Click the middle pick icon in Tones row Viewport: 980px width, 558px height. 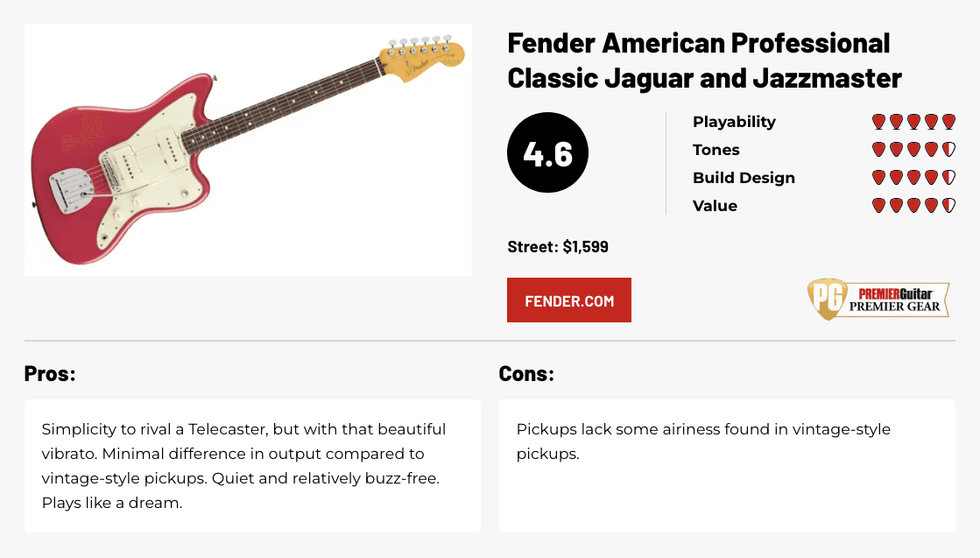click(913, 150)
